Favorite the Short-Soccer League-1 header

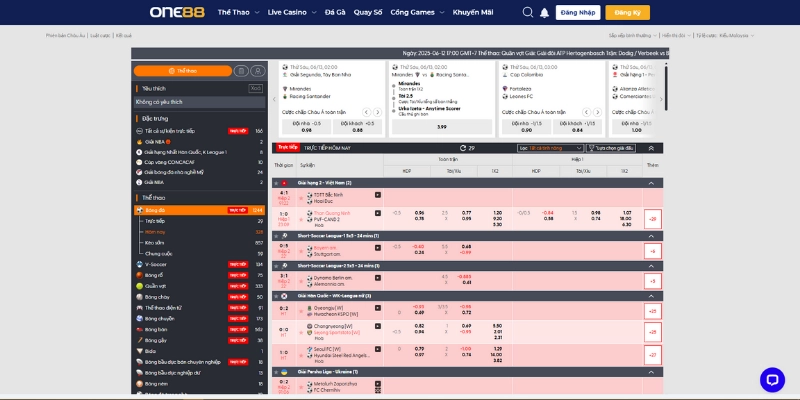276,236
